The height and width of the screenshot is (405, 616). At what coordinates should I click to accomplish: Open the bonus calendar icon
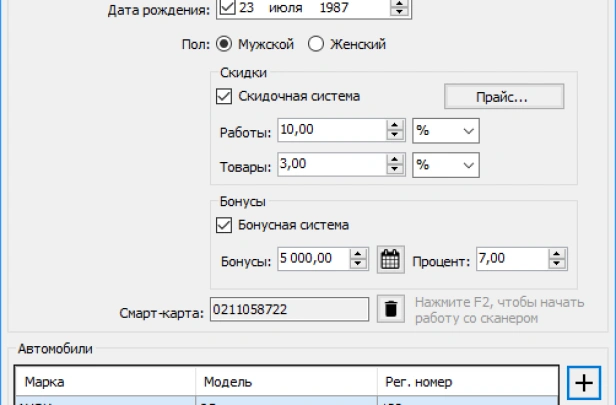coord(390,260)
